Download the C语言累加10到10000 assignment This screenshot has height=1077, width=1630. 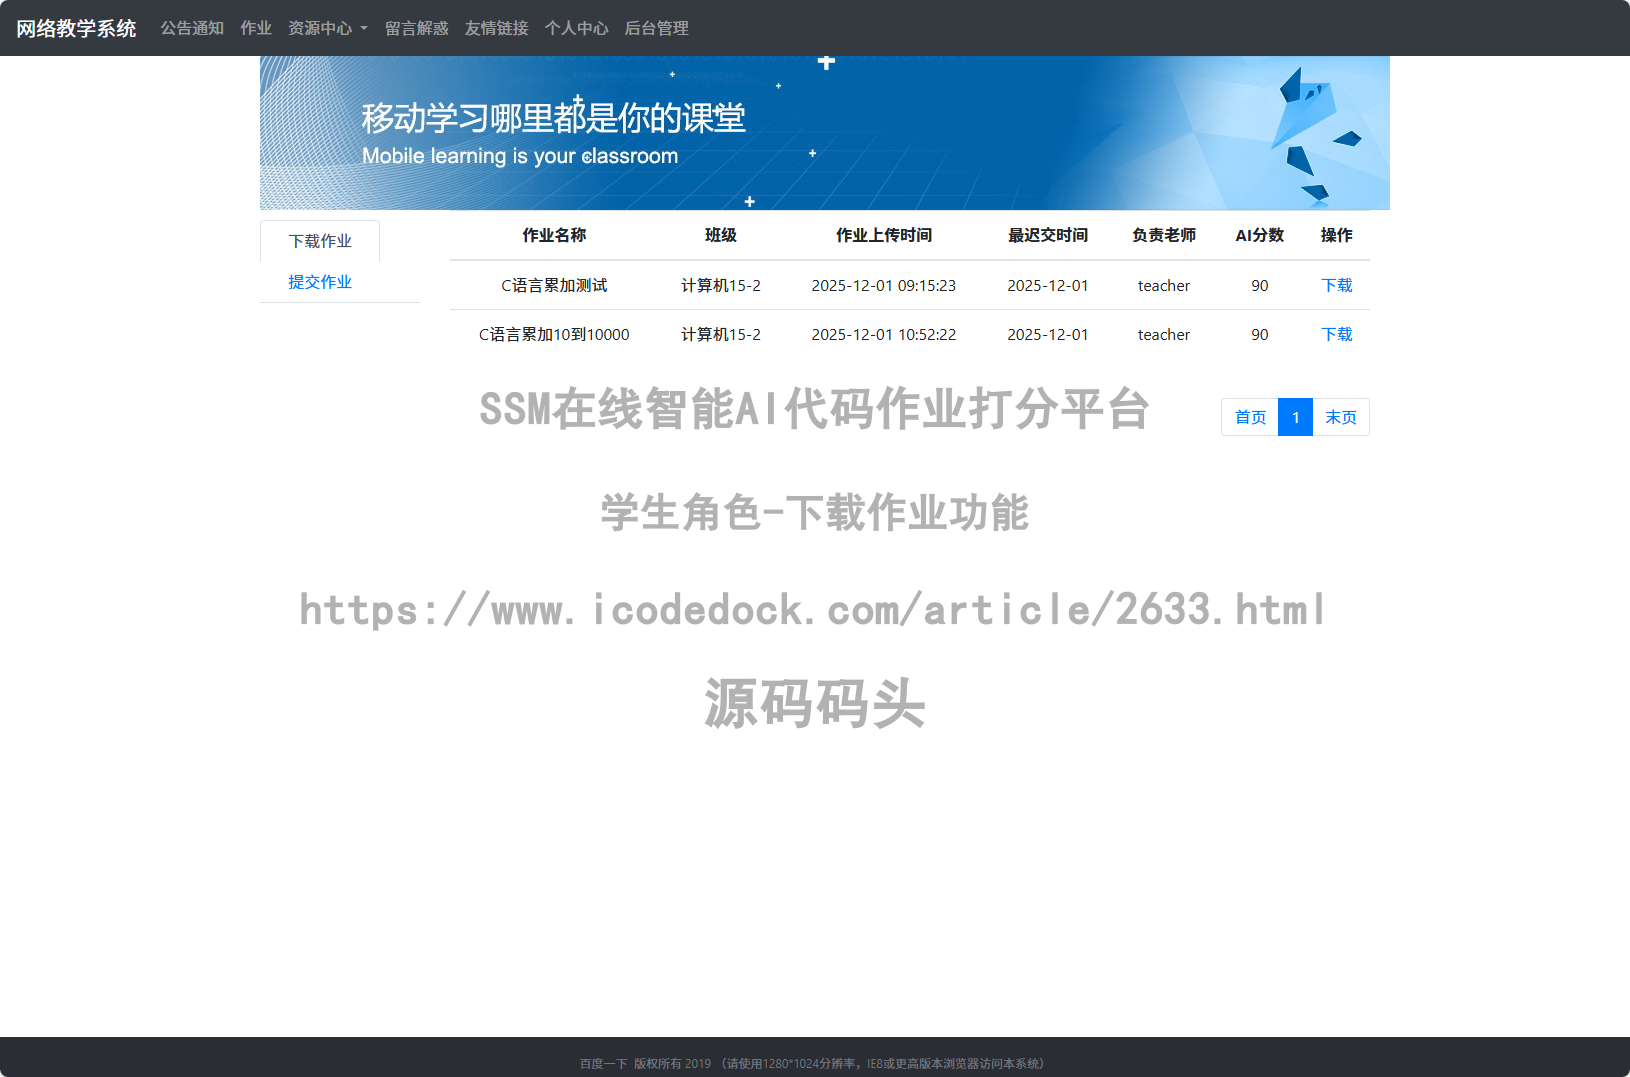1336,334
